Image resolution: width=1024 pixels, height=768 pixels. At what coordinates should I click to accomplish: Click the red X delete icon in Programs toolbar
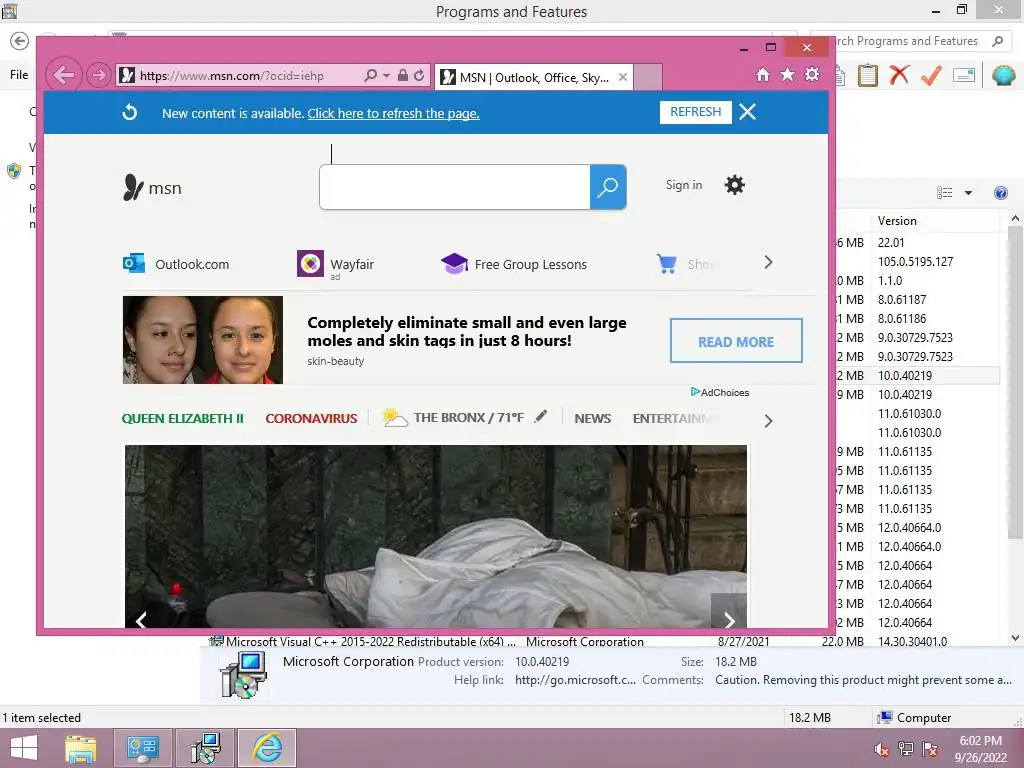point(899,75)
